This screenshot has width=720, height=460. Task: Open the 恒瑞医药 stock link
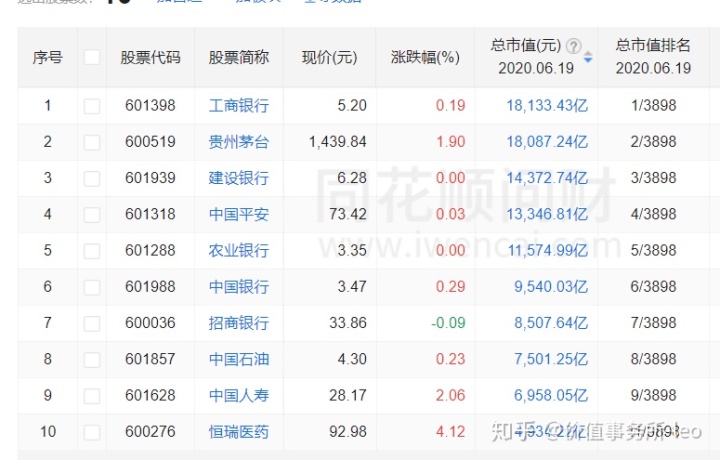(x=239, y=432)
